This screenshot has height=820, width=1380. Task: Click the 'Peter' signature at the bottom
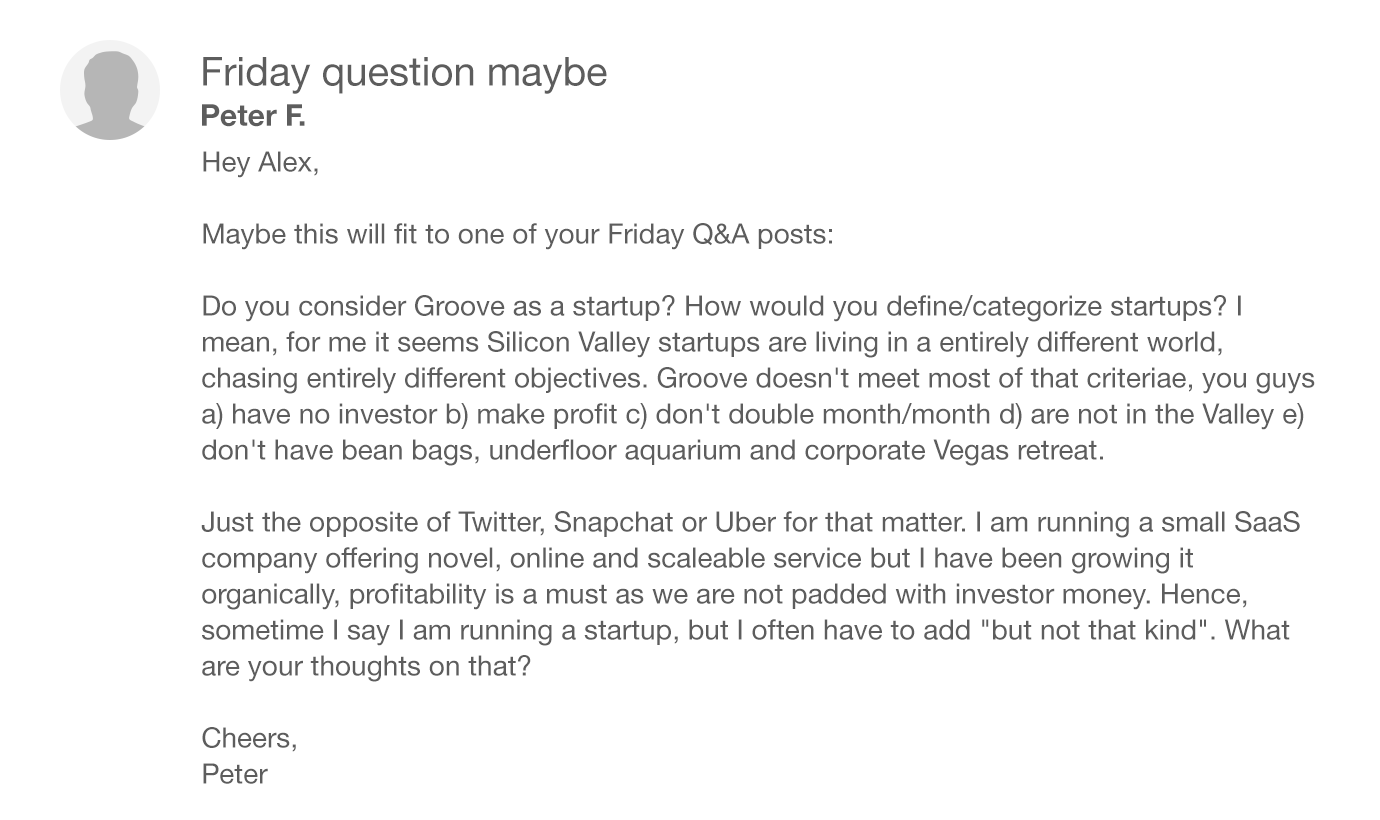[234, 774]
